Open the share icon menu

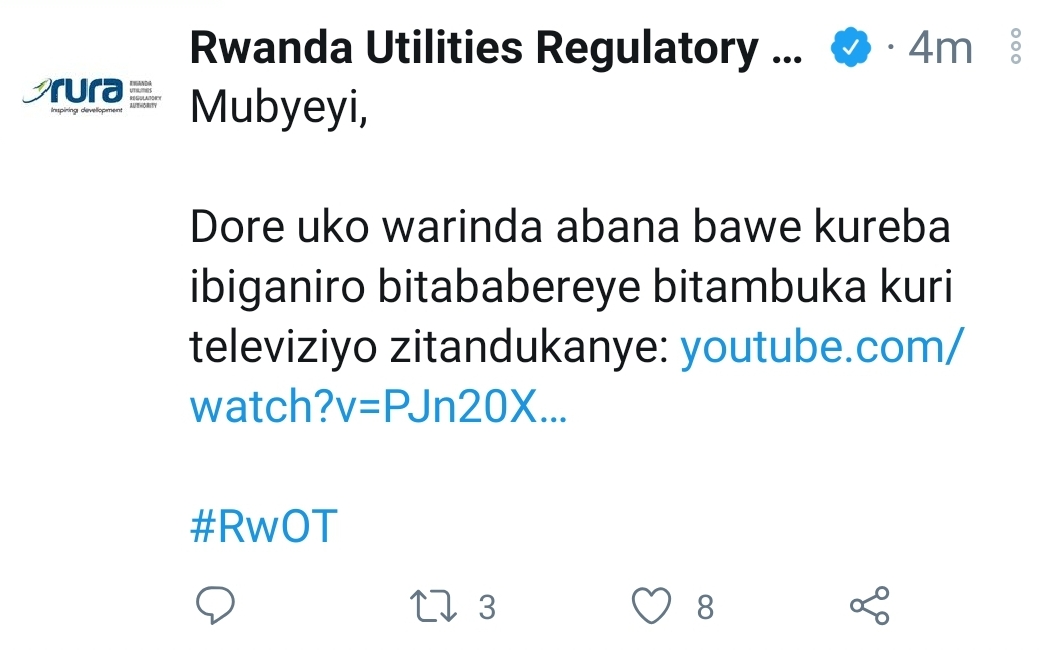click(x=870, y=606)
